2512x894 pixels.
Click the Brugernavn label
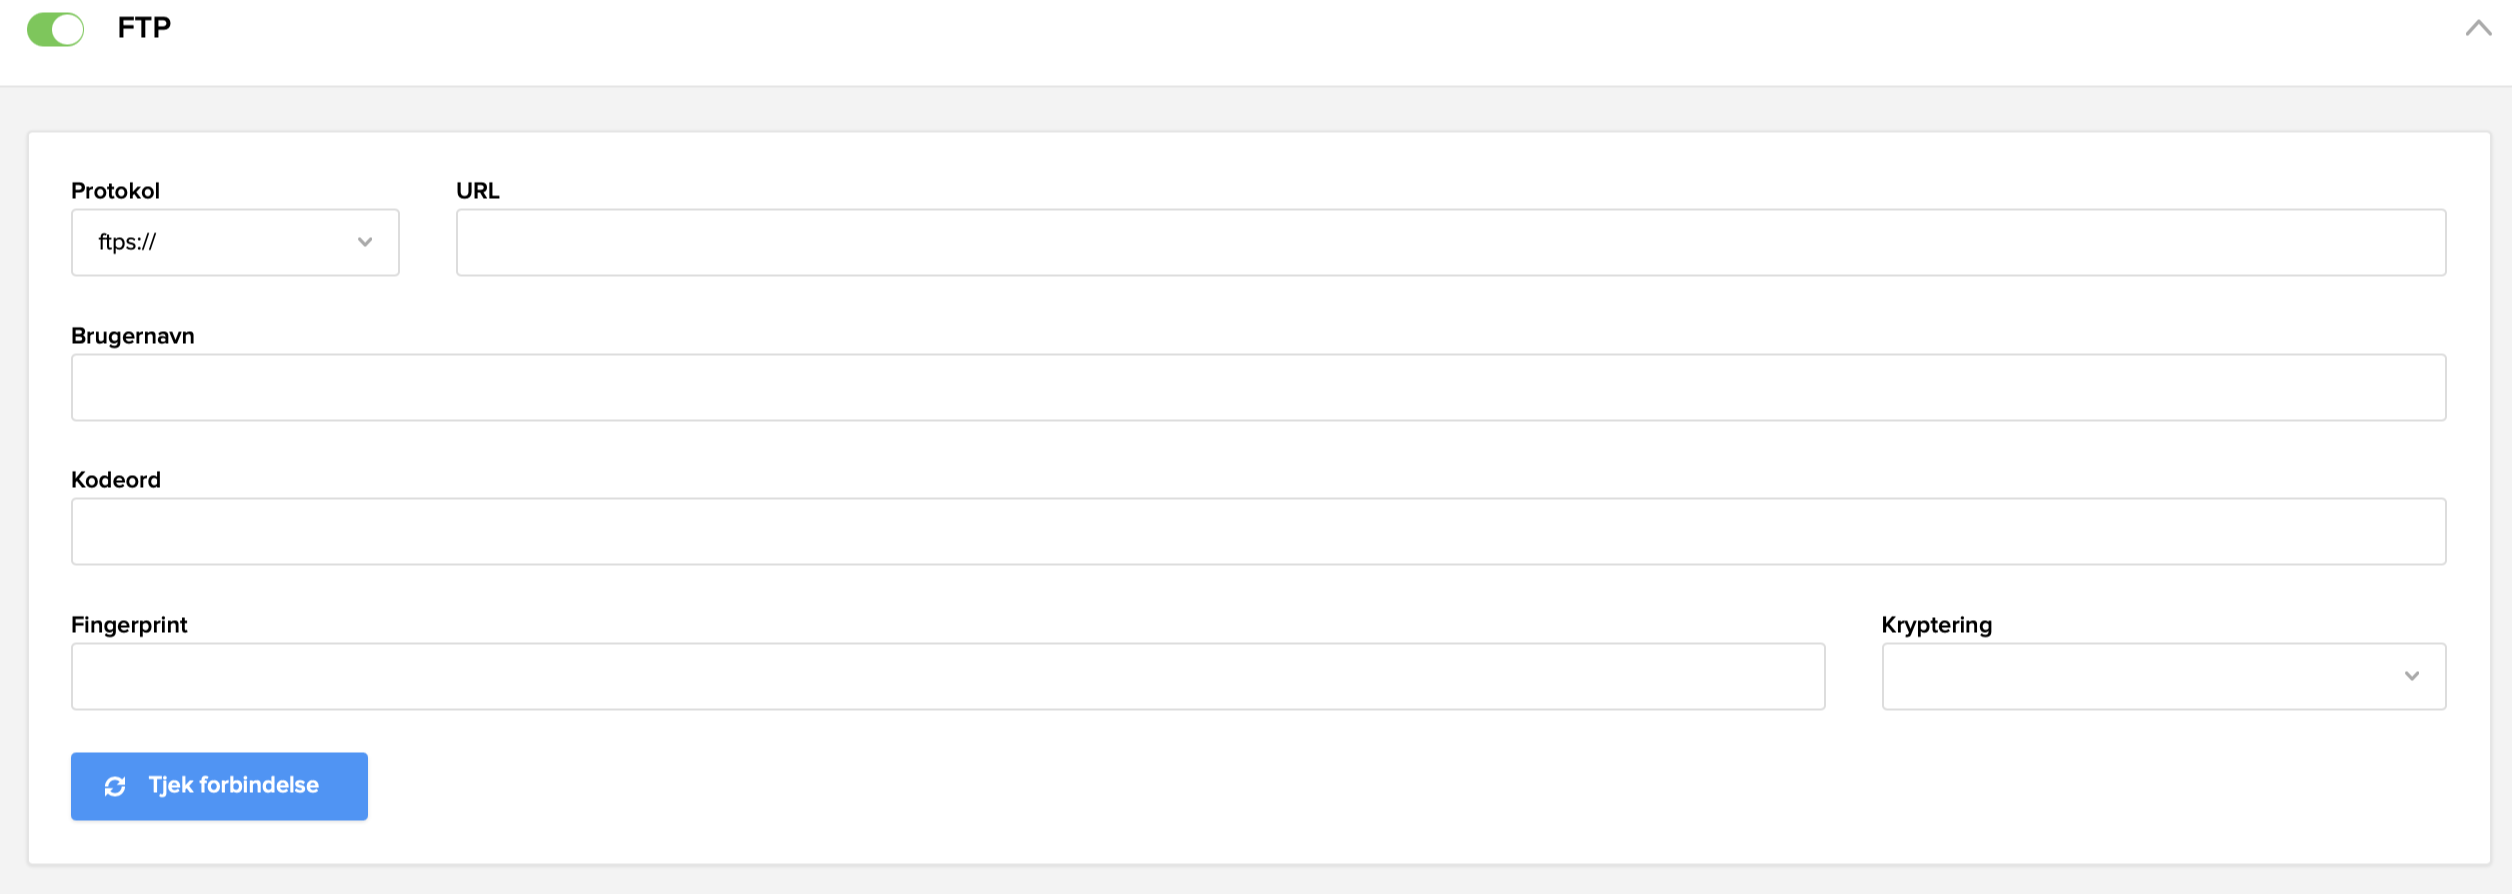(x=132, y=336)
